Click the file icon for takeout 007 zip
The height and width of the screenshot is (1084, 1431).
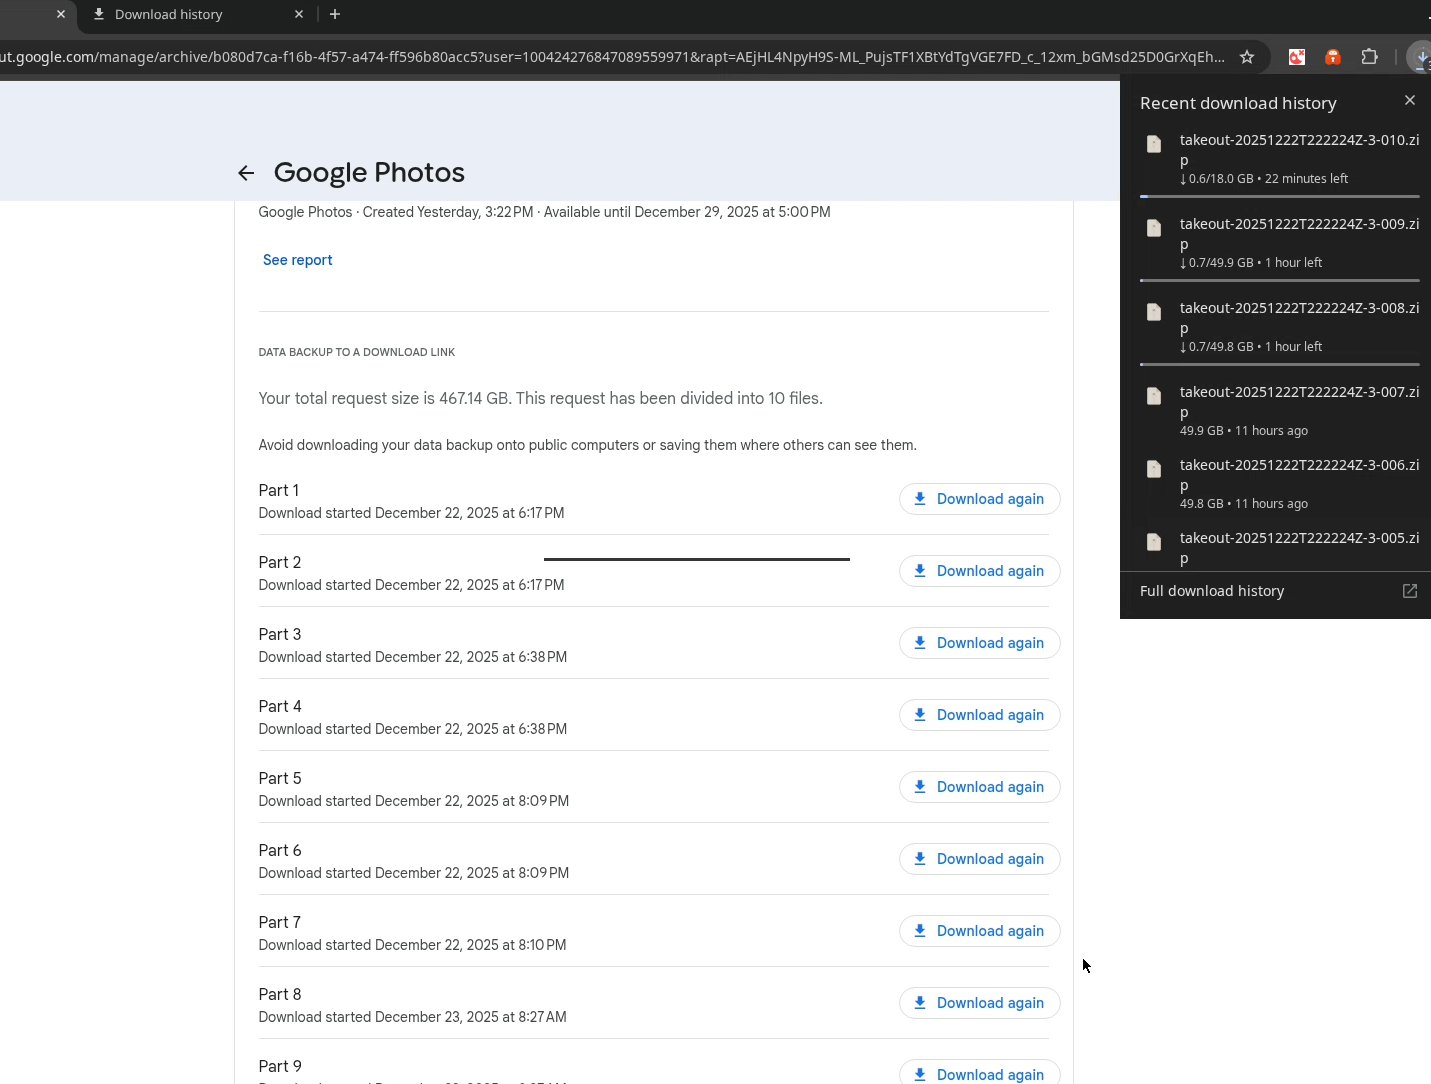(1154, 396)
